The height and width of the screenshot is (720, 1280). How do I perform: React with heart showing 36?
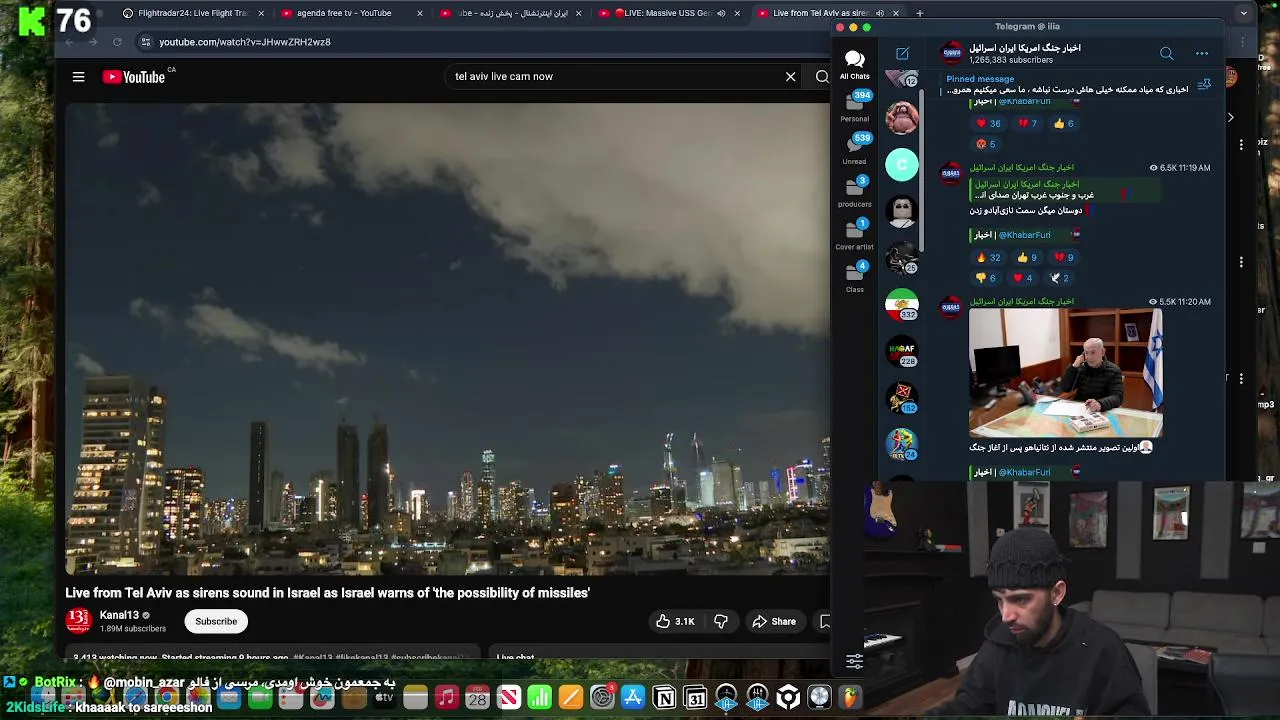(x=988, y=123)
